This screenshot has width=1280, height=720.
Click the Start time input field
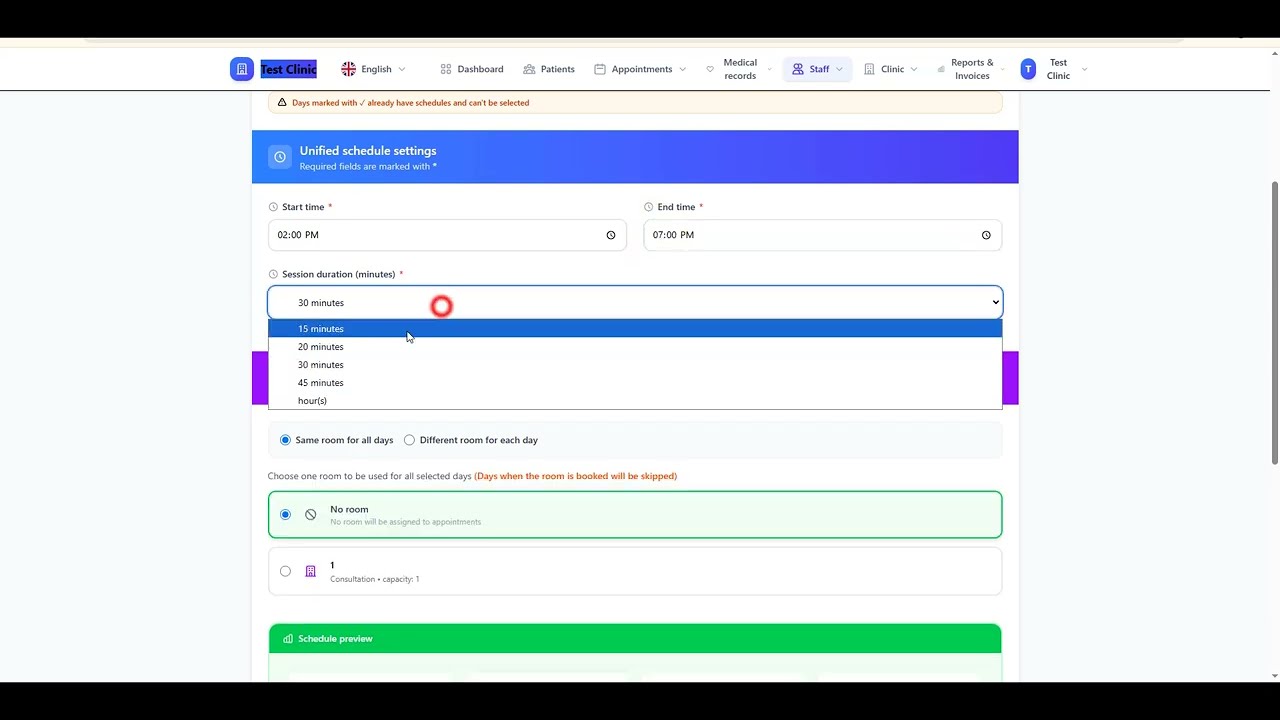click(x=447, y=235)
